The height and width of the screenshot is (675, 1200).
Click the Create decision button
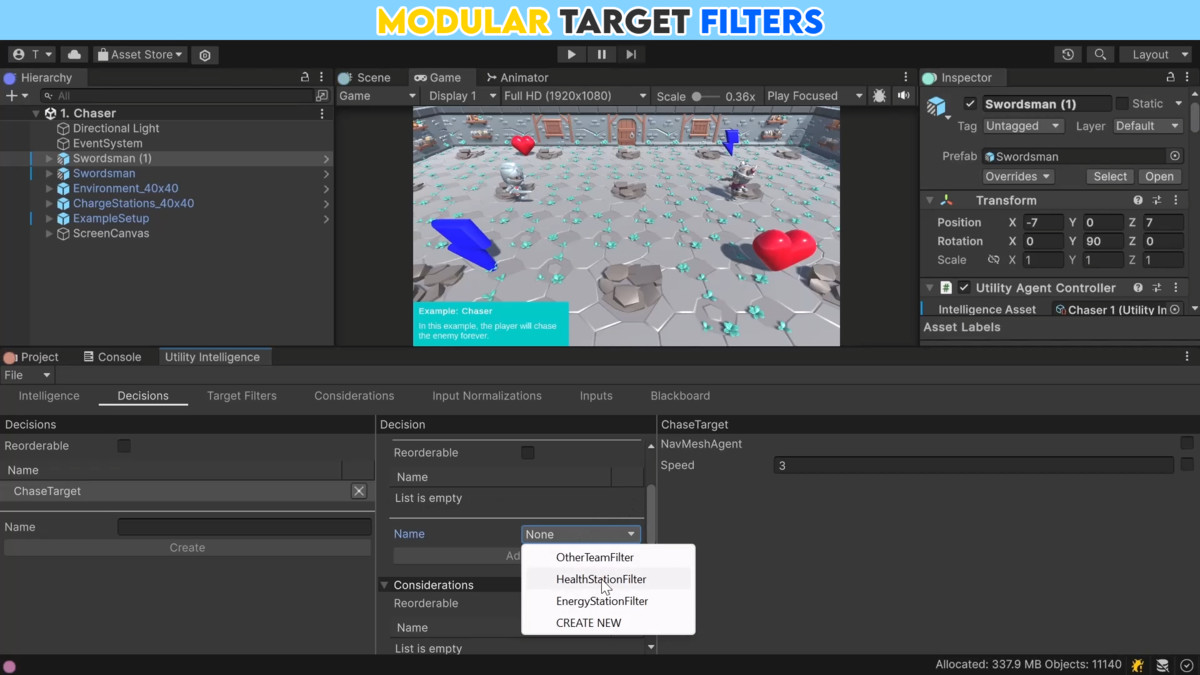(x=187, y=548)
